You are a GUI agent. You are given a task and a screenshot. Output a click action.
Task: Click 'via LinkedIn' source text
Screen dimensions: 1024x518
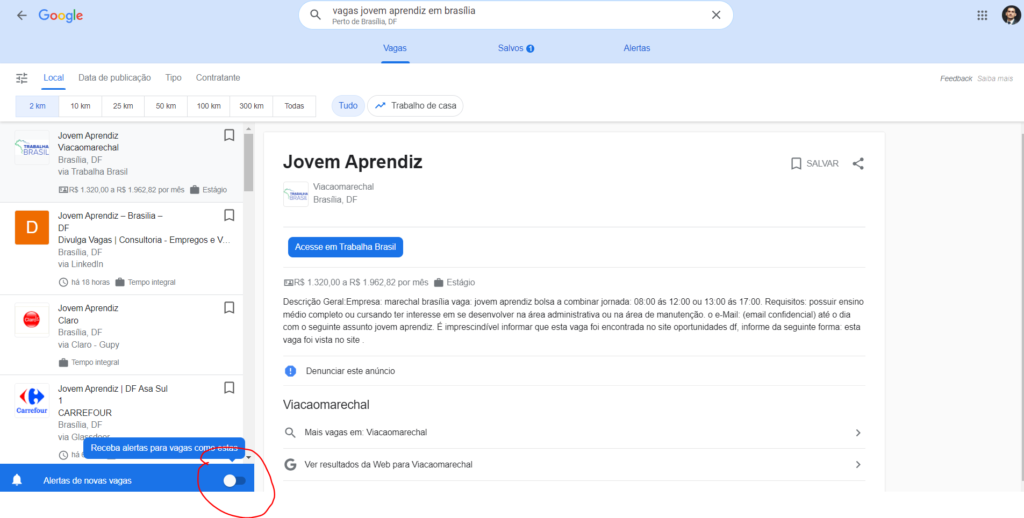81,264
